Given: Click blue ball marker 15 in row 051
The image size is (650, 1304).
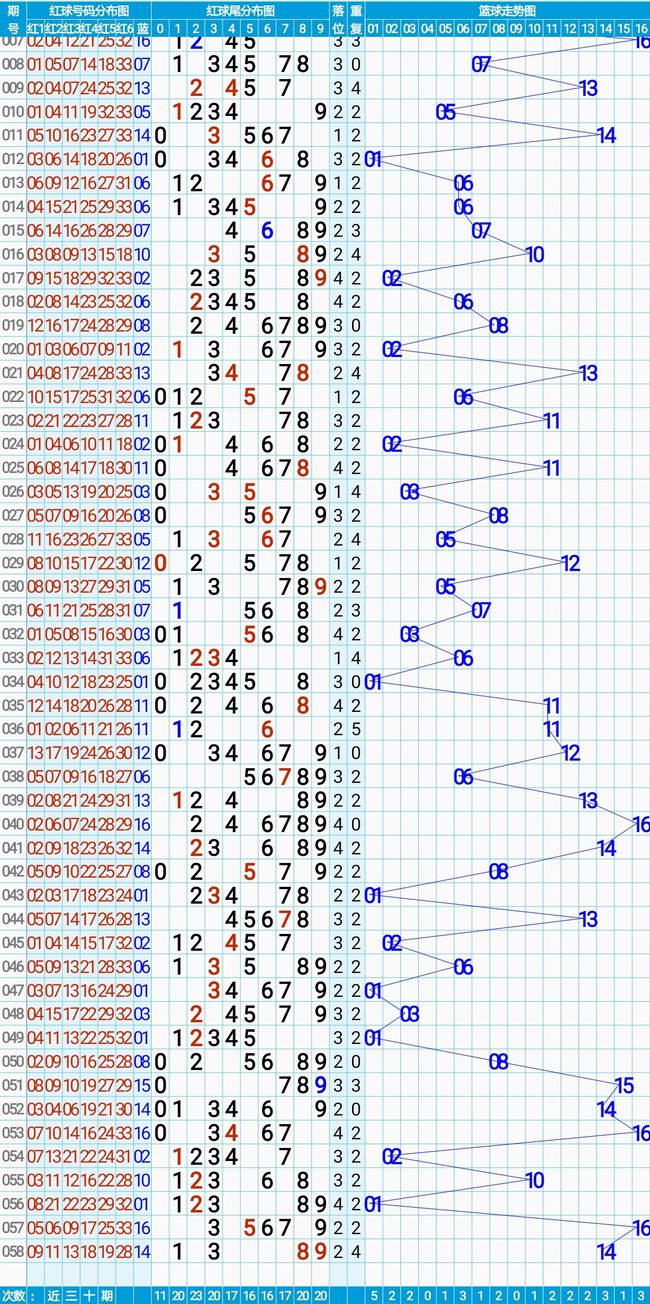Looking at the screenshot, I should pyautogui.click(x=624, y=1085).
